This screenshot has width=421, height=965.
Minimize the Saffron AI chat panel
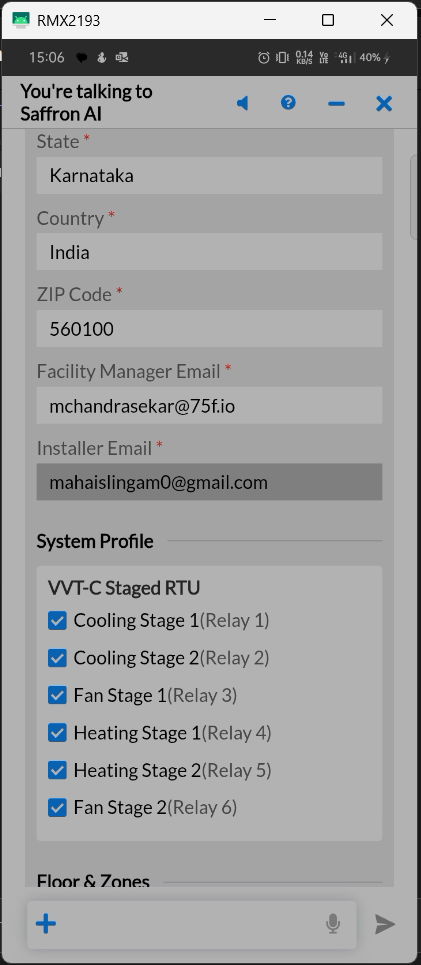click(x=337, y=103)
